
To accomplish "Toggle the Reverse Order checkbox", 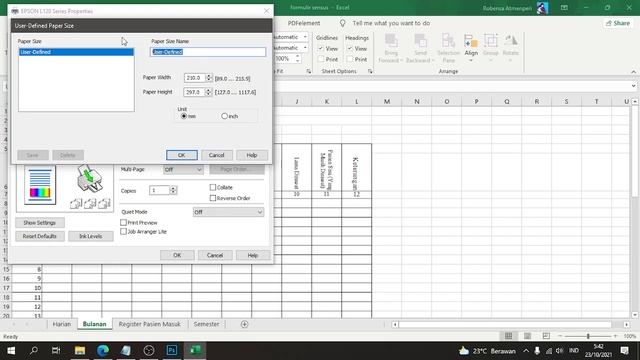I will coord(213,198).
